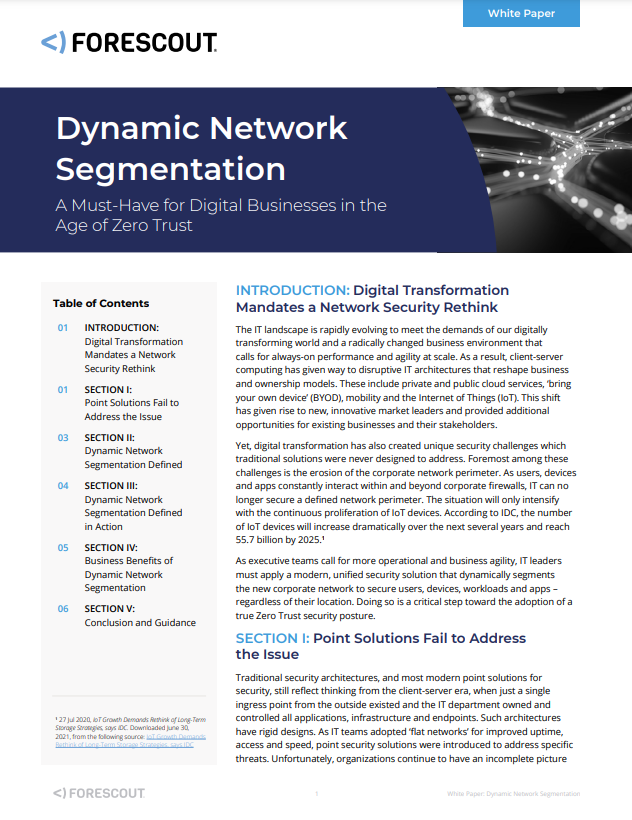This screenshot has height=820, width=632.
Task: Open SECTION IV Business Benefits entry
Action: tap(129, 567)
